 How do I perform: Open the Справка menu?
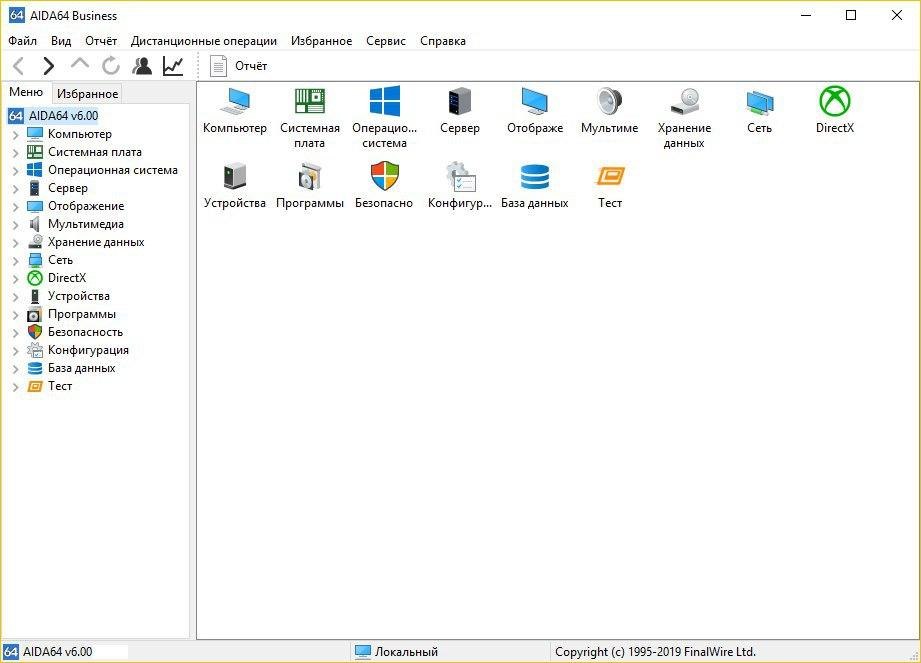443,41
